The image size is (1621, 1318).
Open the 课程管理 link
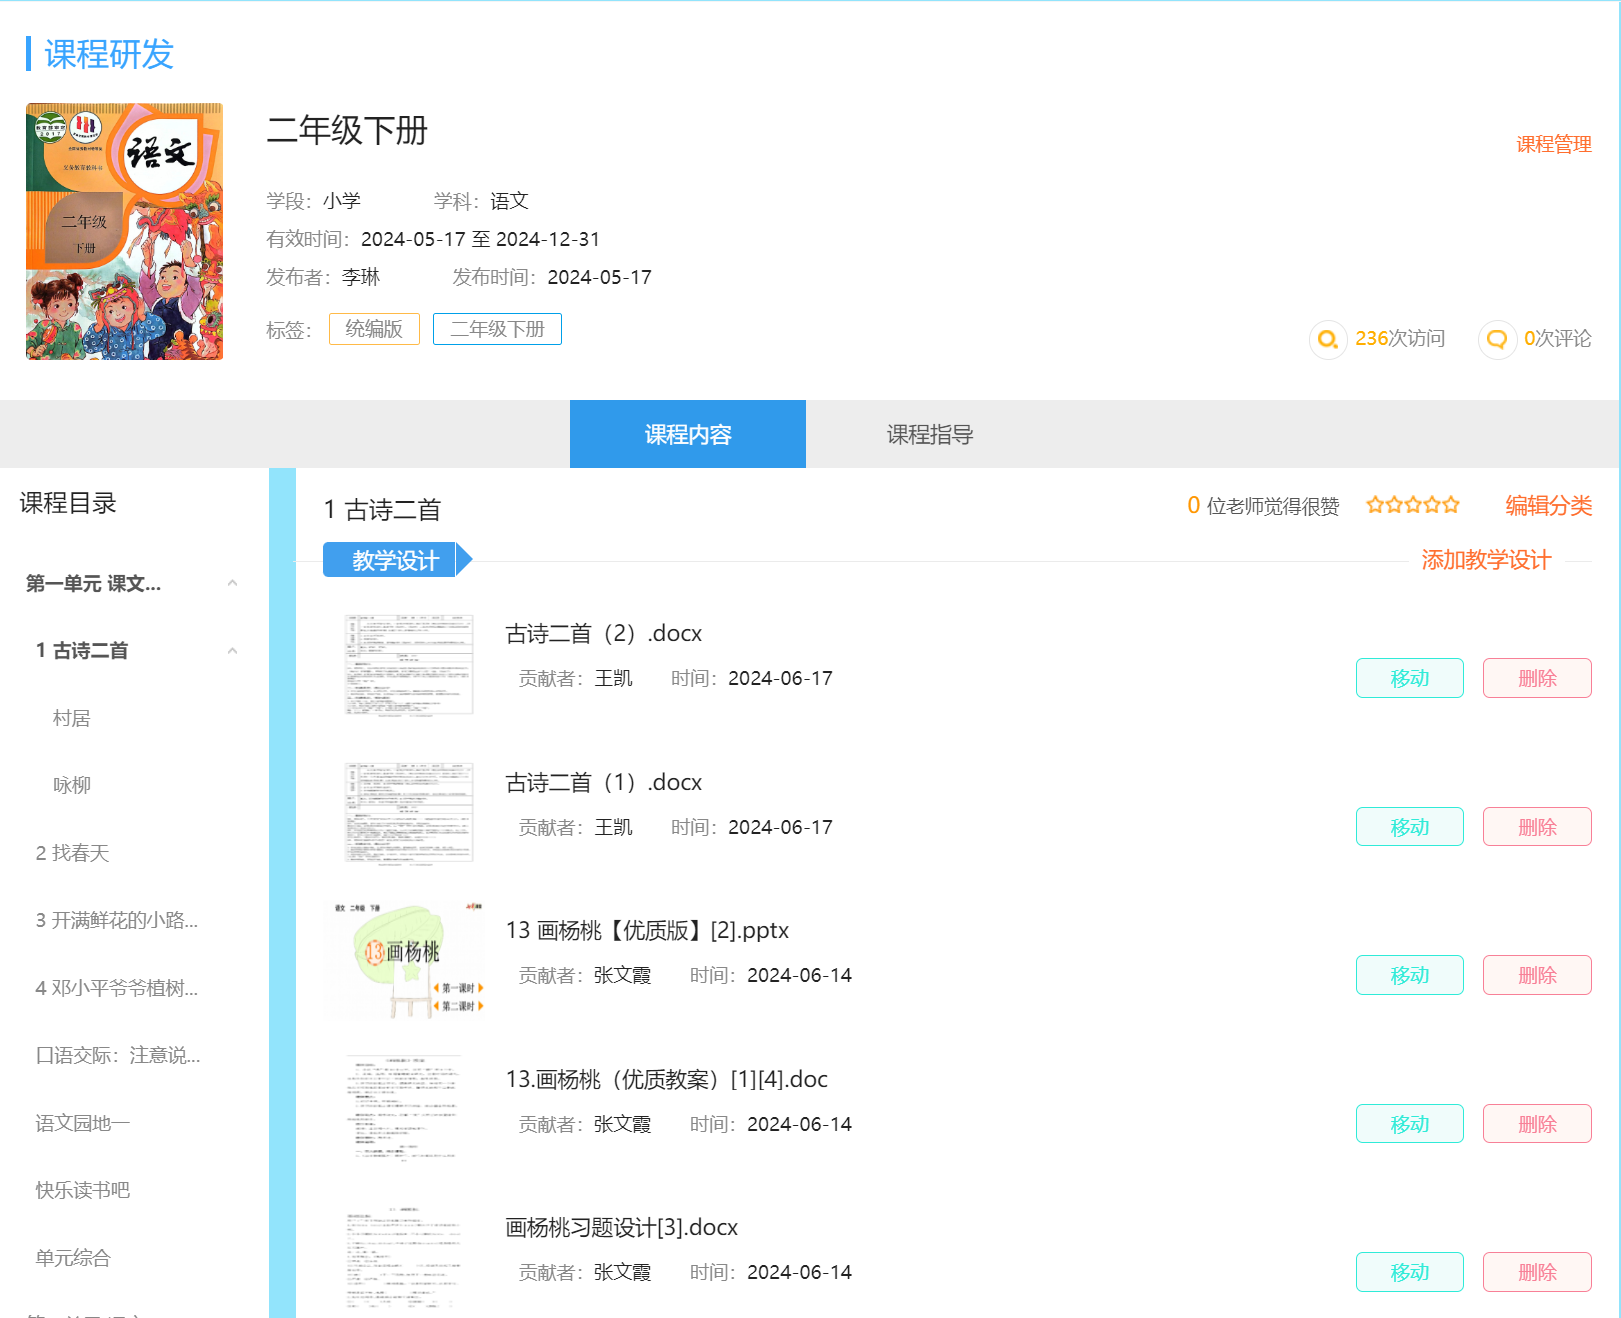(1553, 144)
